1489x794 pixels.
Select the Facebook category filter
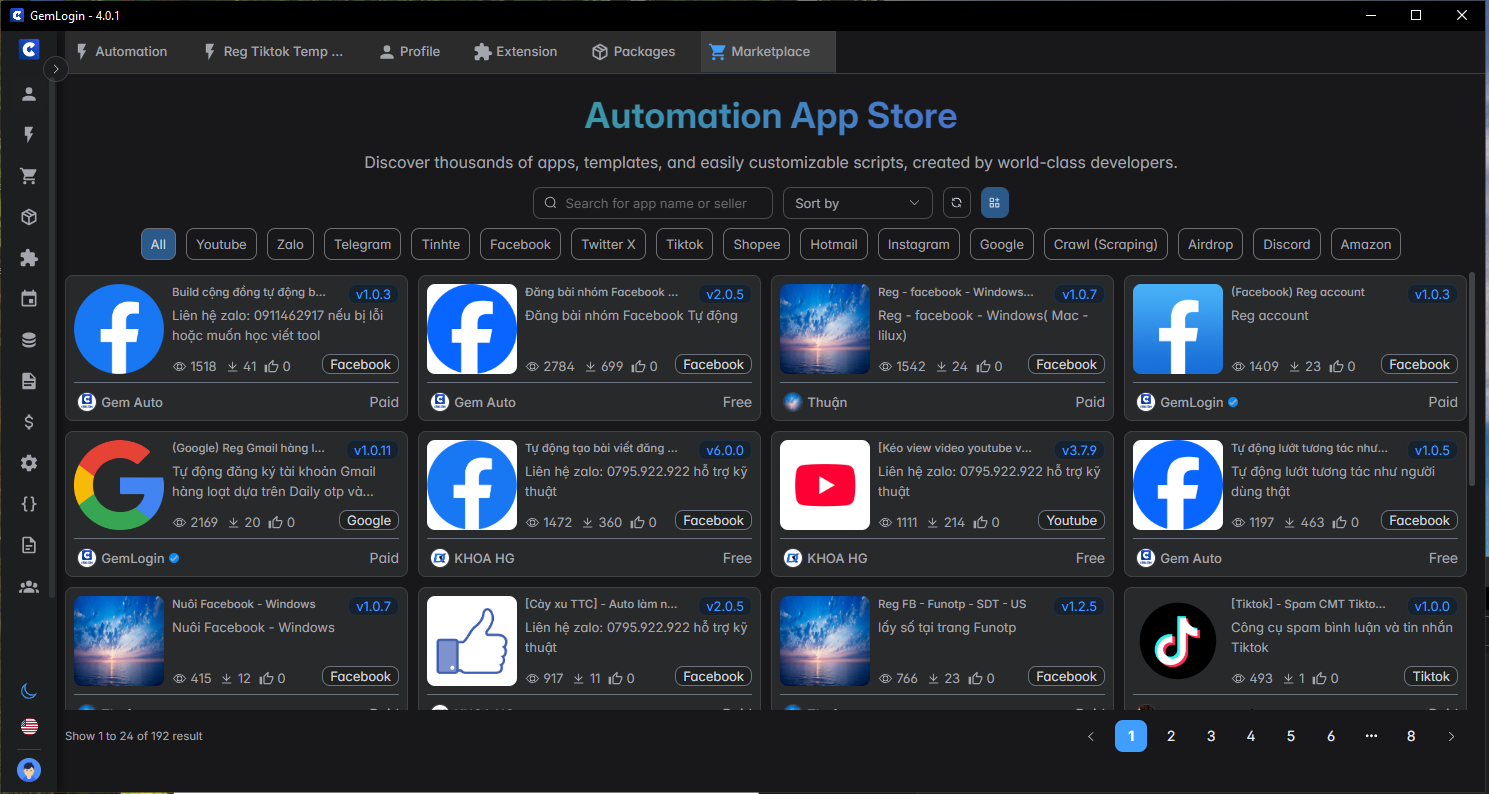[520, 244]
